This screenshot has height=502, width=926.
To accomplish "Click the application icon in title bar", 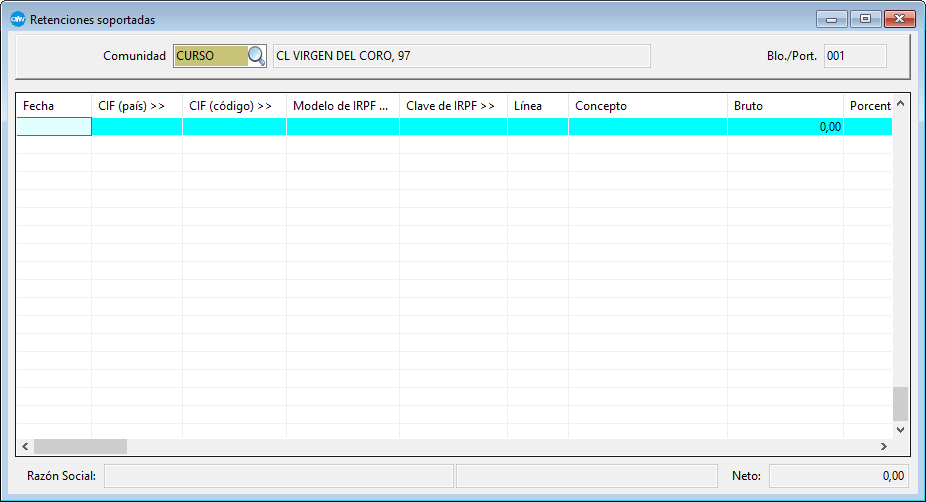I will pos(17,19).
